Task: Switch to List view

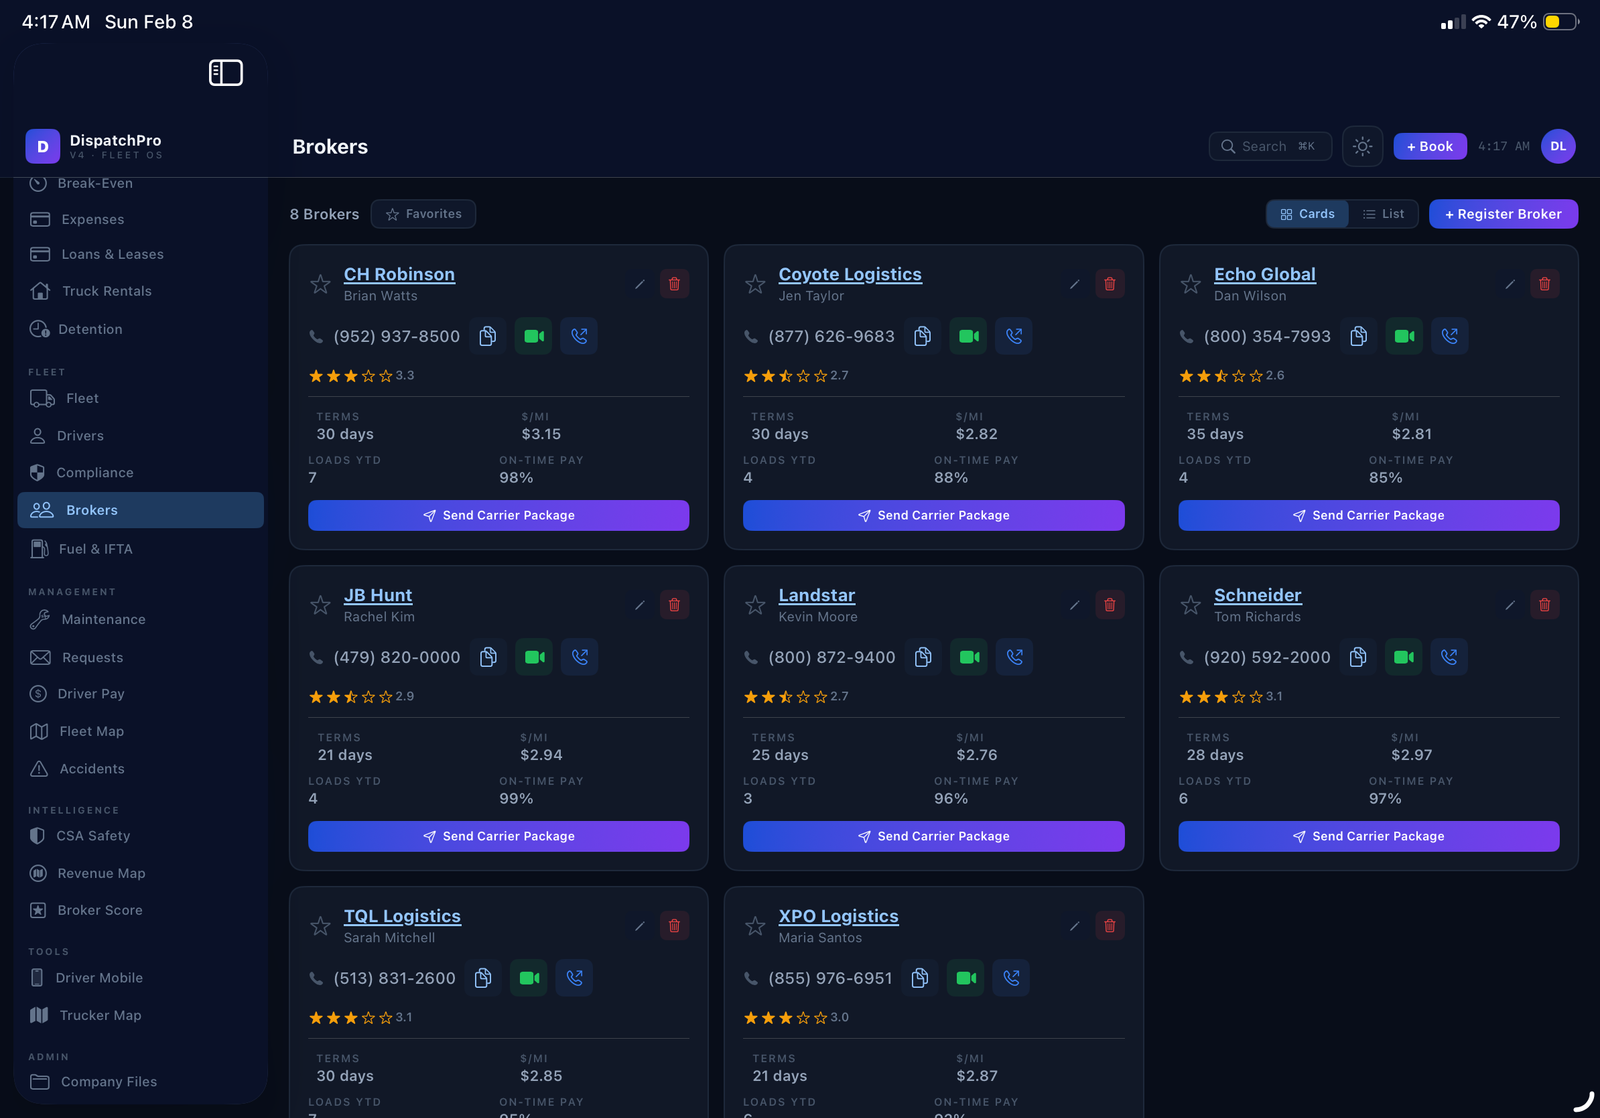Action: pyautogui.click(x=1383, y=214)
